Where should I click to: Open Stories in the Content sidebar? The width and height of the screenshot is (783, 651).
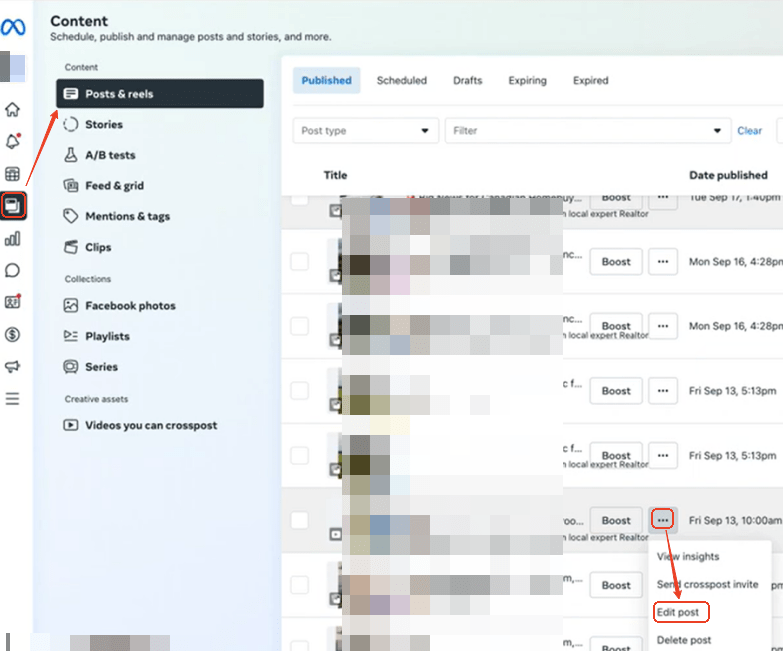tap(104, 125)
